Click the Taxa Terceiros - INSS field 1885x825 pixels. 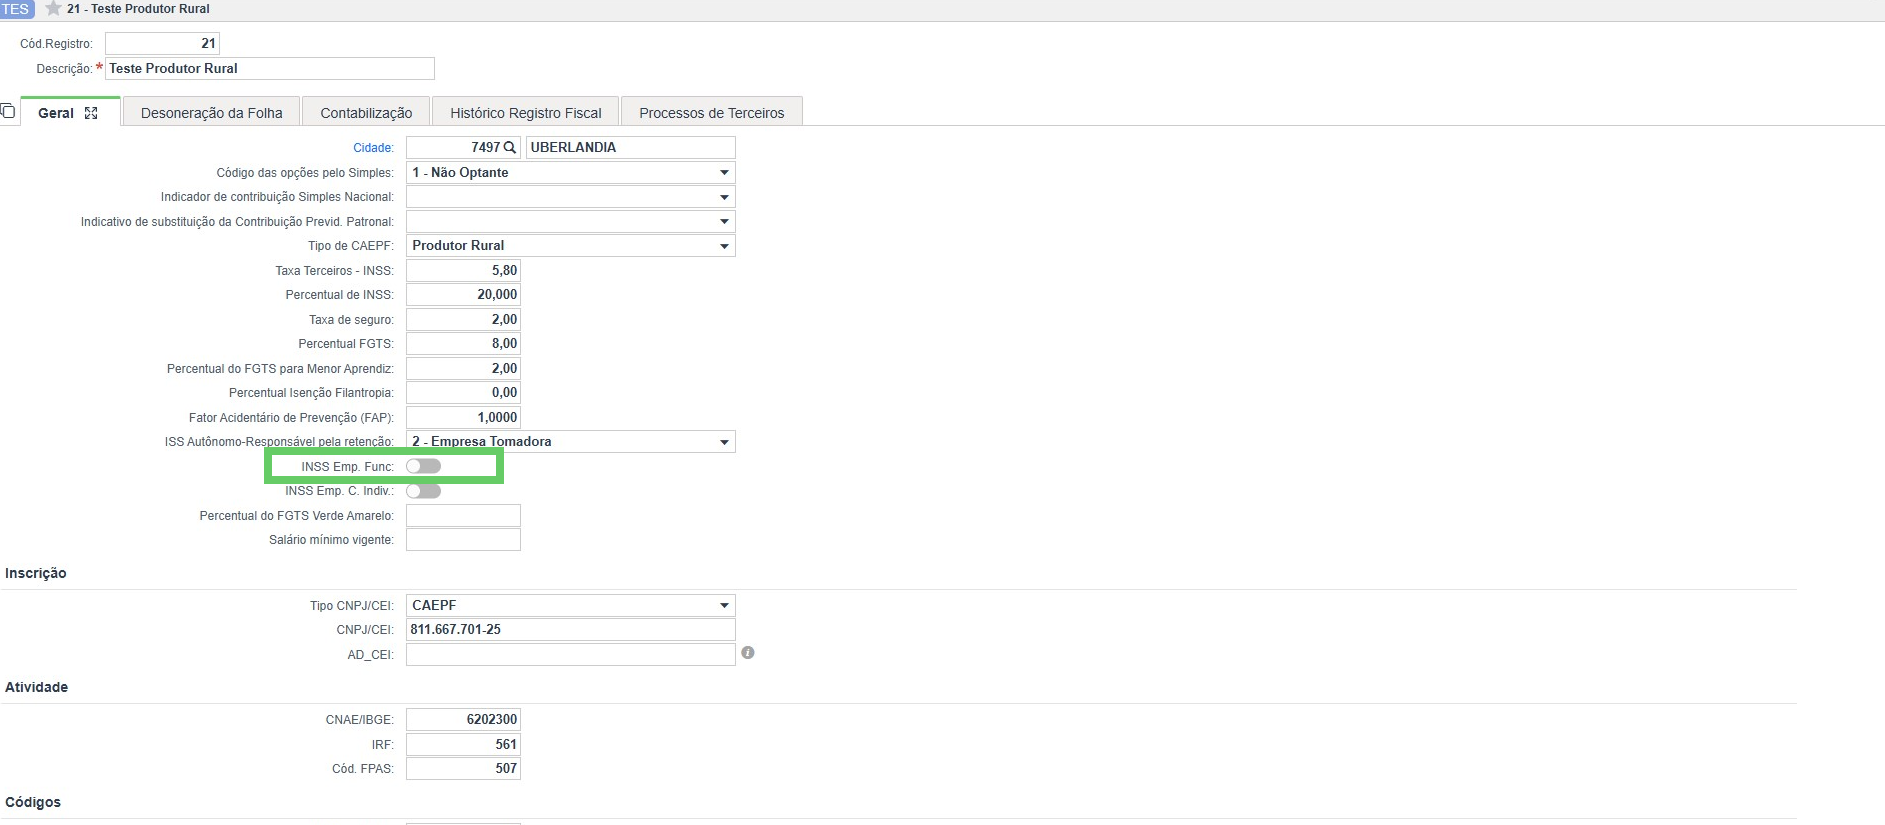click(463, 270)
